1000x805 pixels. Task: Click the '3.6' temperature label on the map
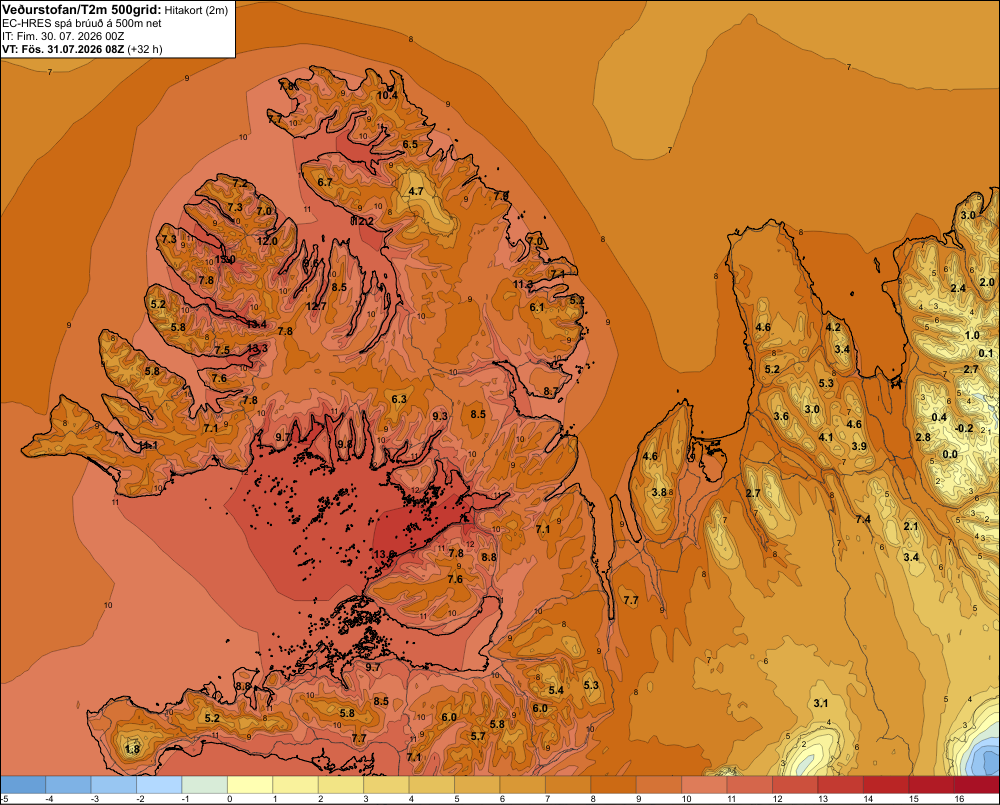781,417
